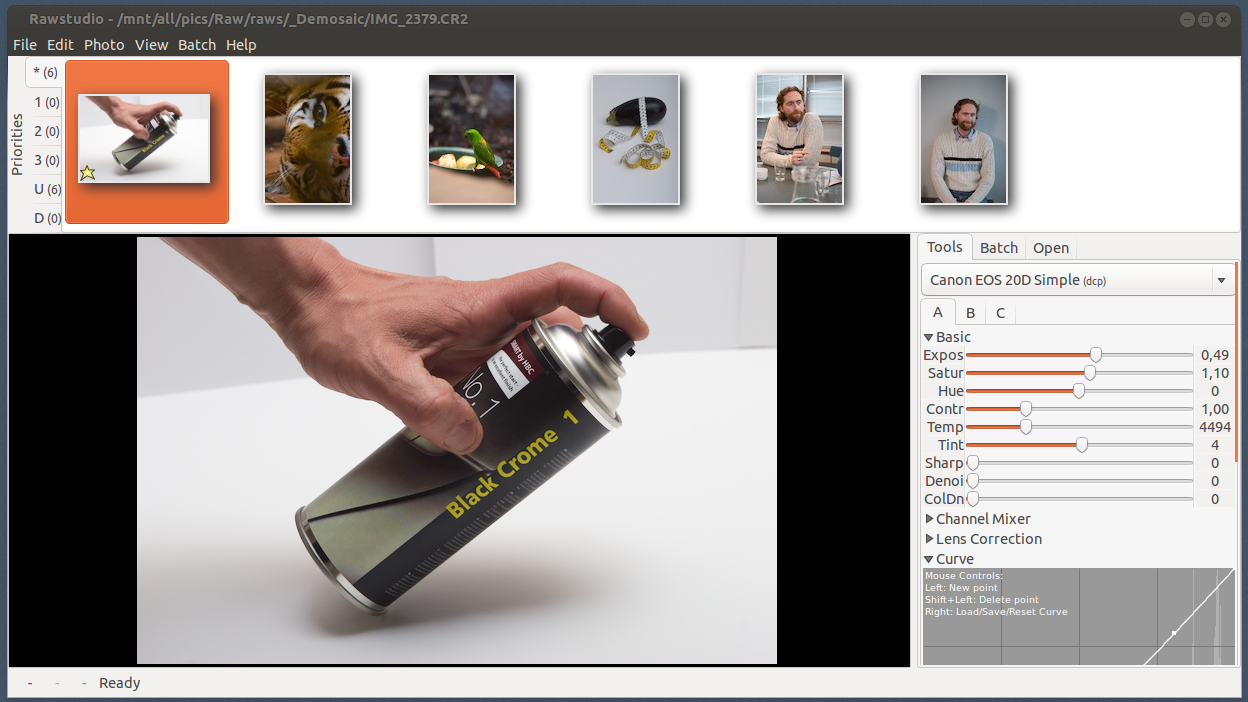Select settings snapshot tab B
The width and height of the screenshot is (1248, 702).
[970, 313]
